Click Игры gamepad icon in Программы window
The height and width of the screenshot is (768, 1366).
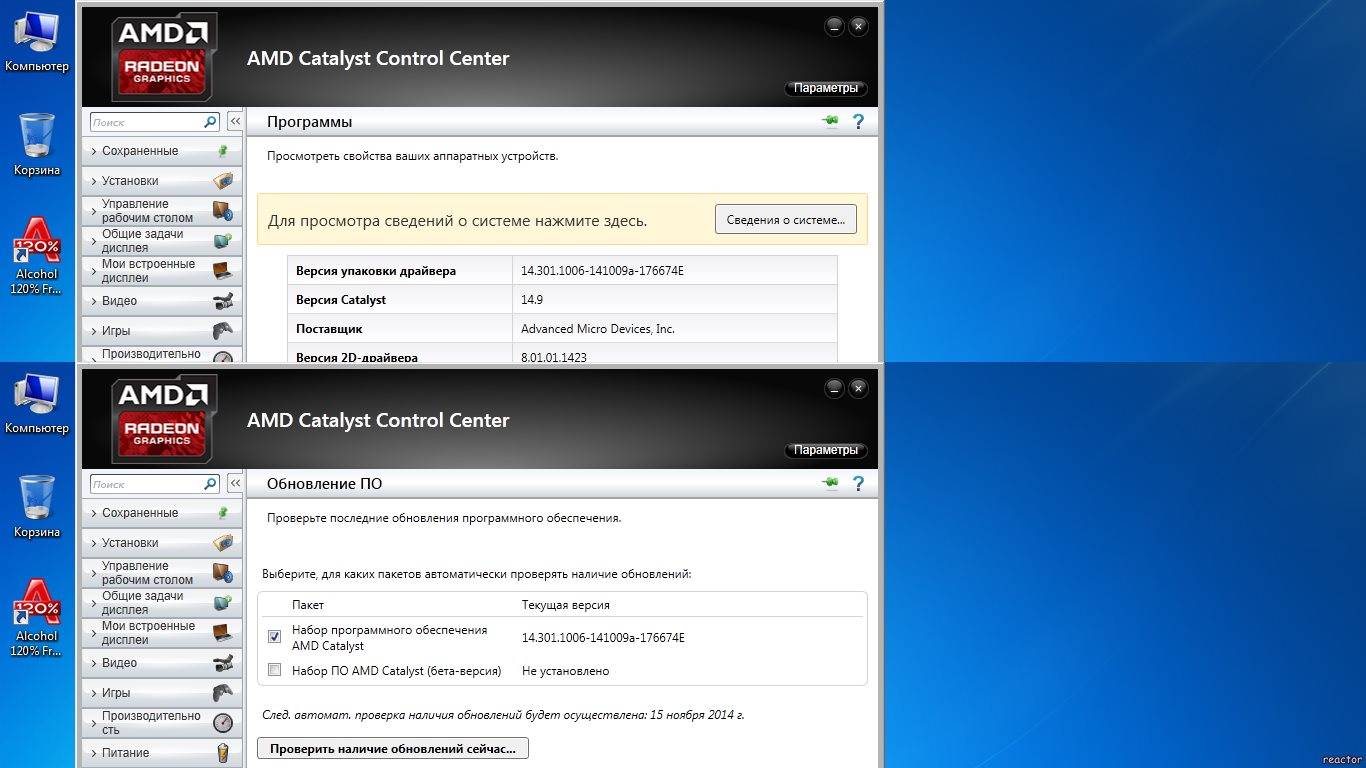click(x=223, y=331)
